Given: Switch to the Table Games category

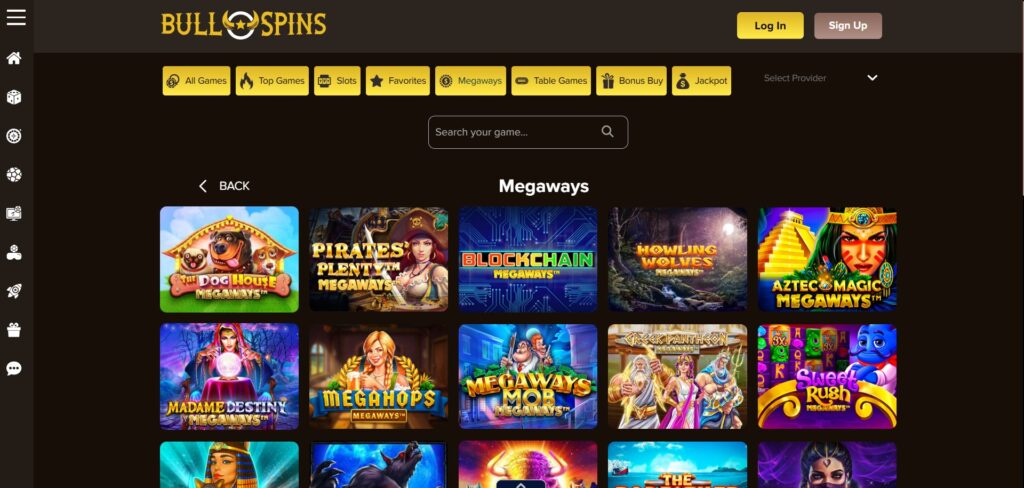Looking at the screenshot, I should coord(551,81).
